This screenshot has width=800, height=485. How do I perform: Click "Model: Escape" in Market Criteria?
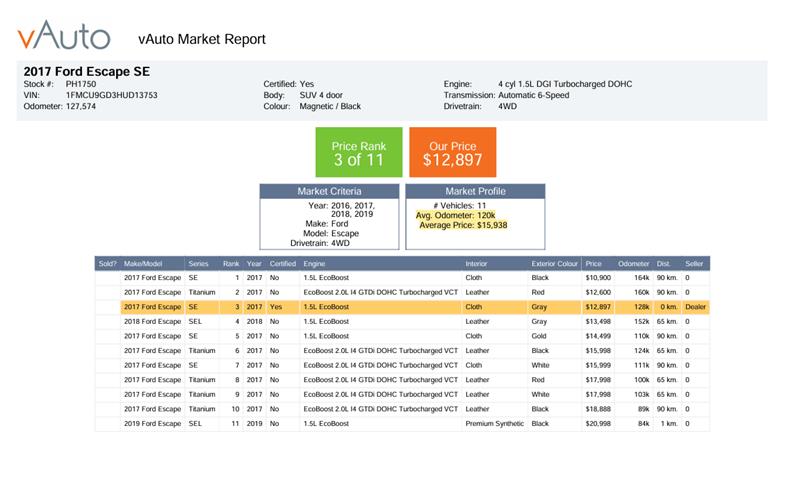point(331,234)
